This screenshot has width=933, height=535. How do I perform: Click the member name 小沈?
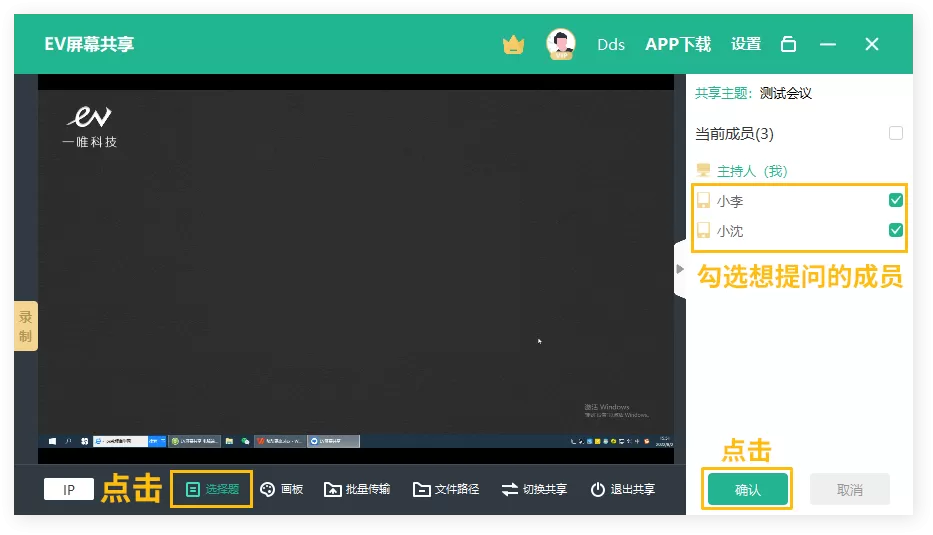click(x=730, y=231)
